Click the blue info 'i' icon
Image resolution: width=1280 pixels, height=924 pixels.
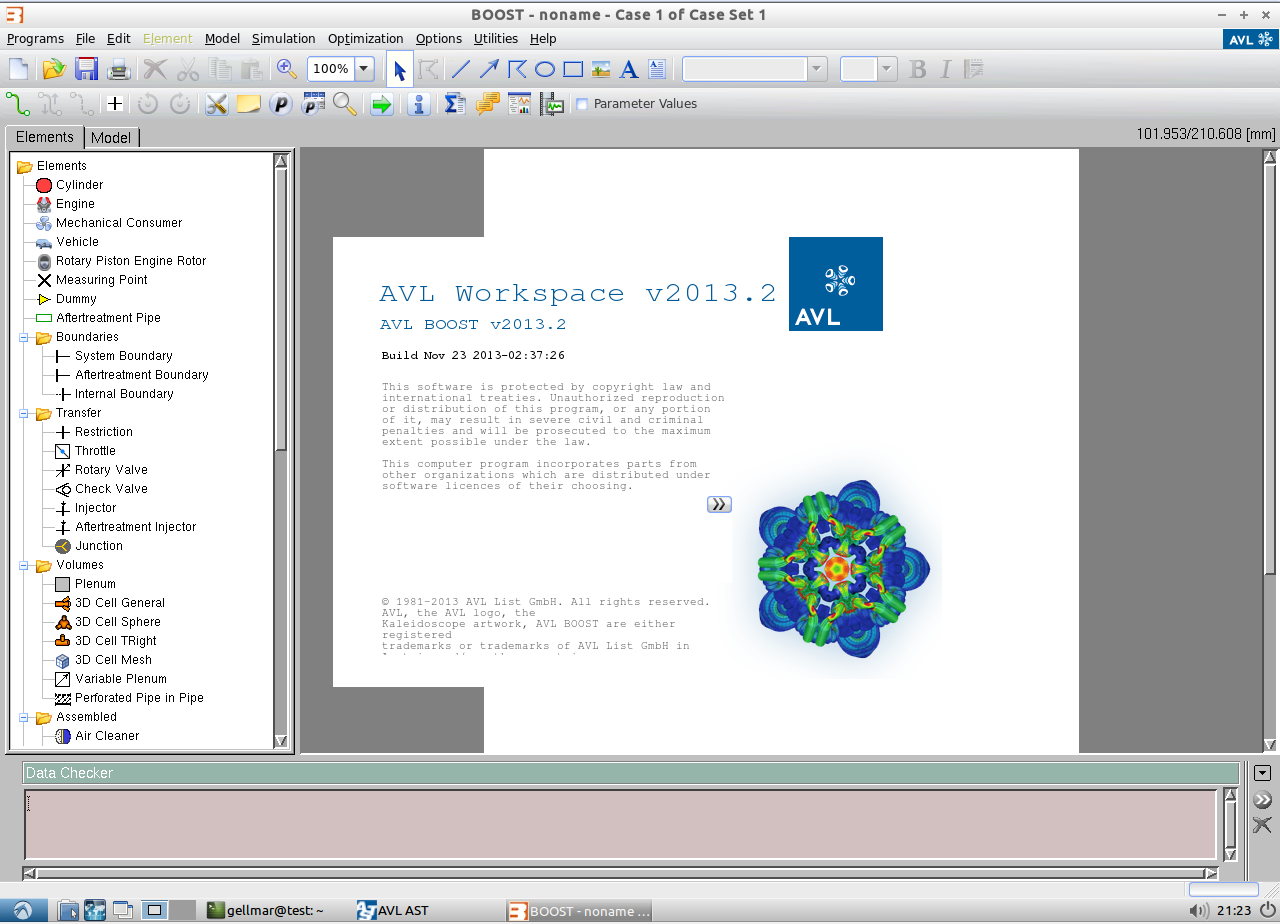[419, 103]
